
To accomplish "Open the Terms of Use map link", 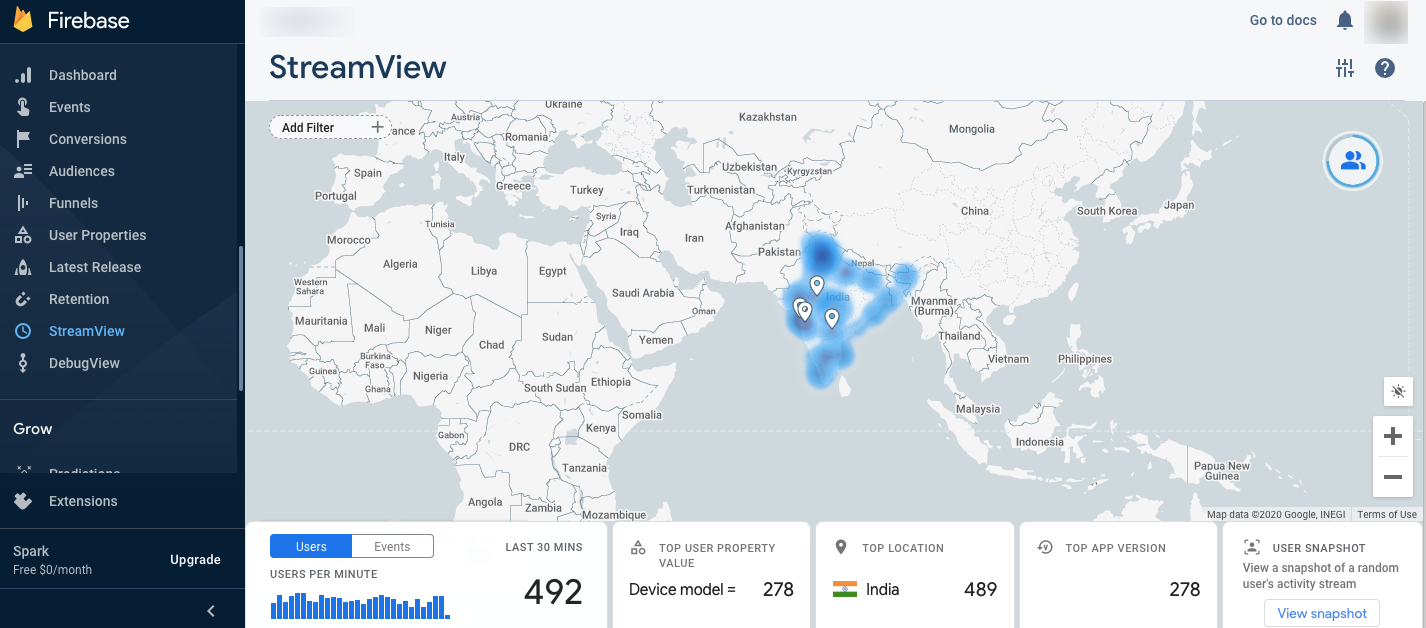I will click(1387, 514).
